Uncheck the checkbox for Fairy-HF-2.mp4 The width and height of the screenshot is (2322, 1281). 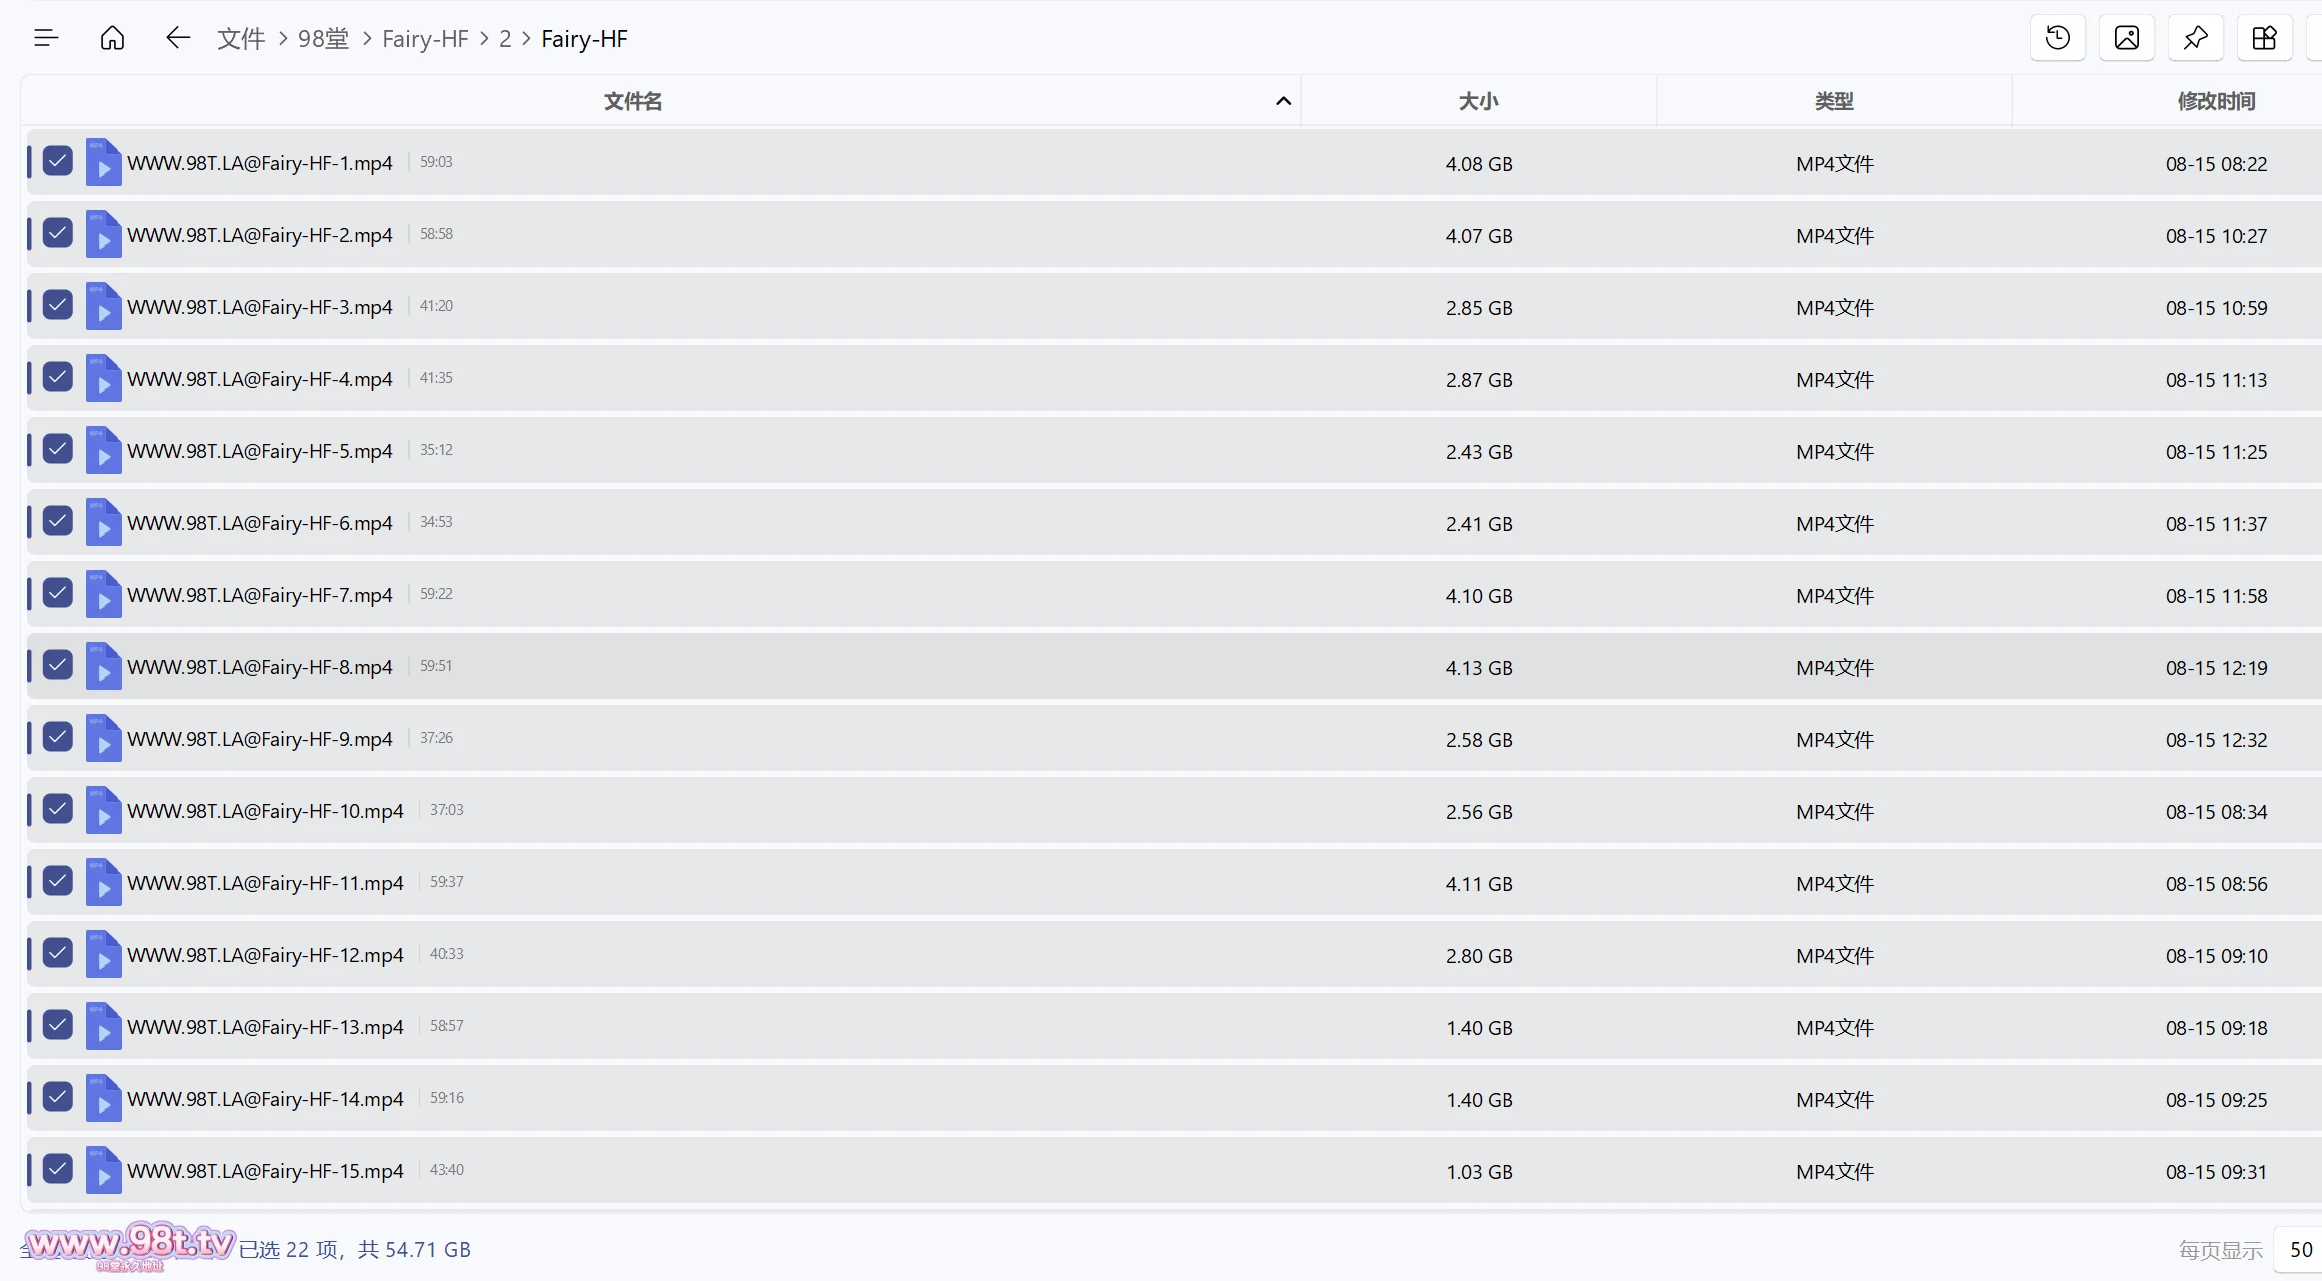[58, 233]
